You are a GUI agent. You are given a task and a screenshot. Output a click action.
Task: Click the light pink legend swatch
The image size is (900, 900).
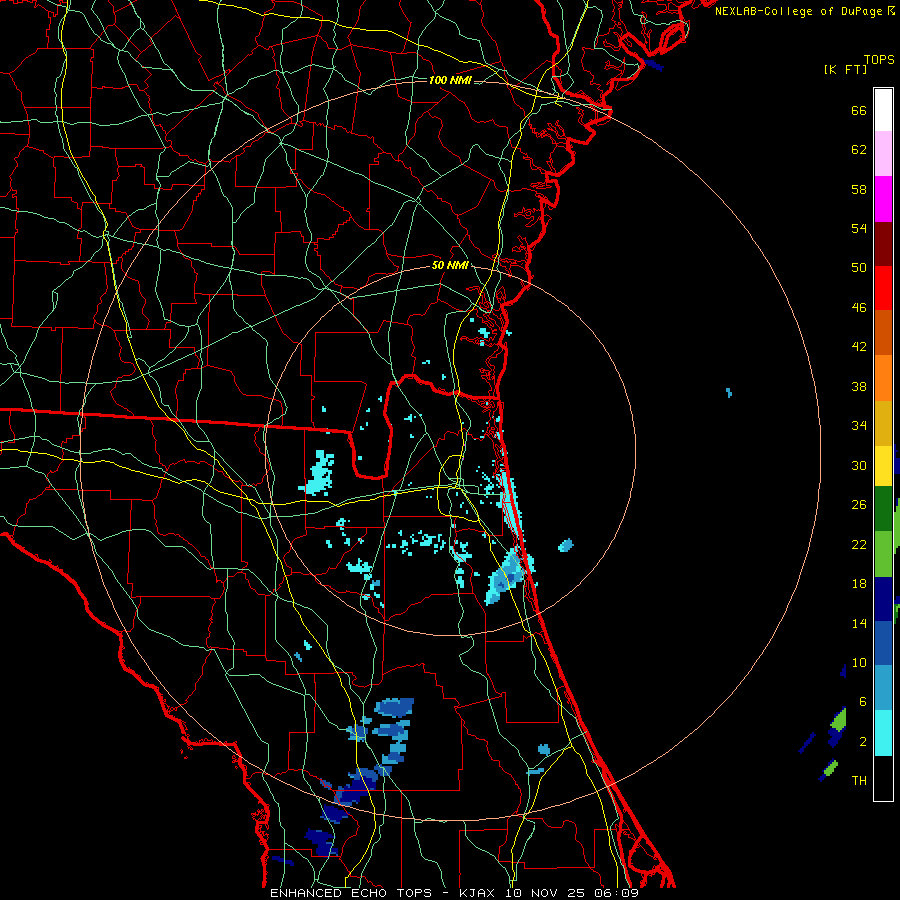883,153
